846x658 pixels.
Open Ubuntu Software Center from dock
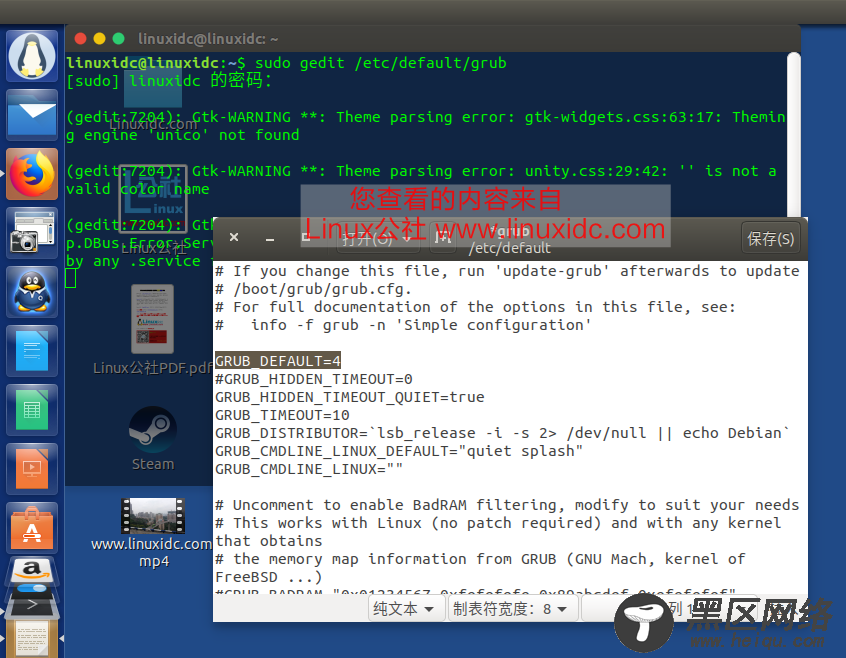tap(32, 528)
